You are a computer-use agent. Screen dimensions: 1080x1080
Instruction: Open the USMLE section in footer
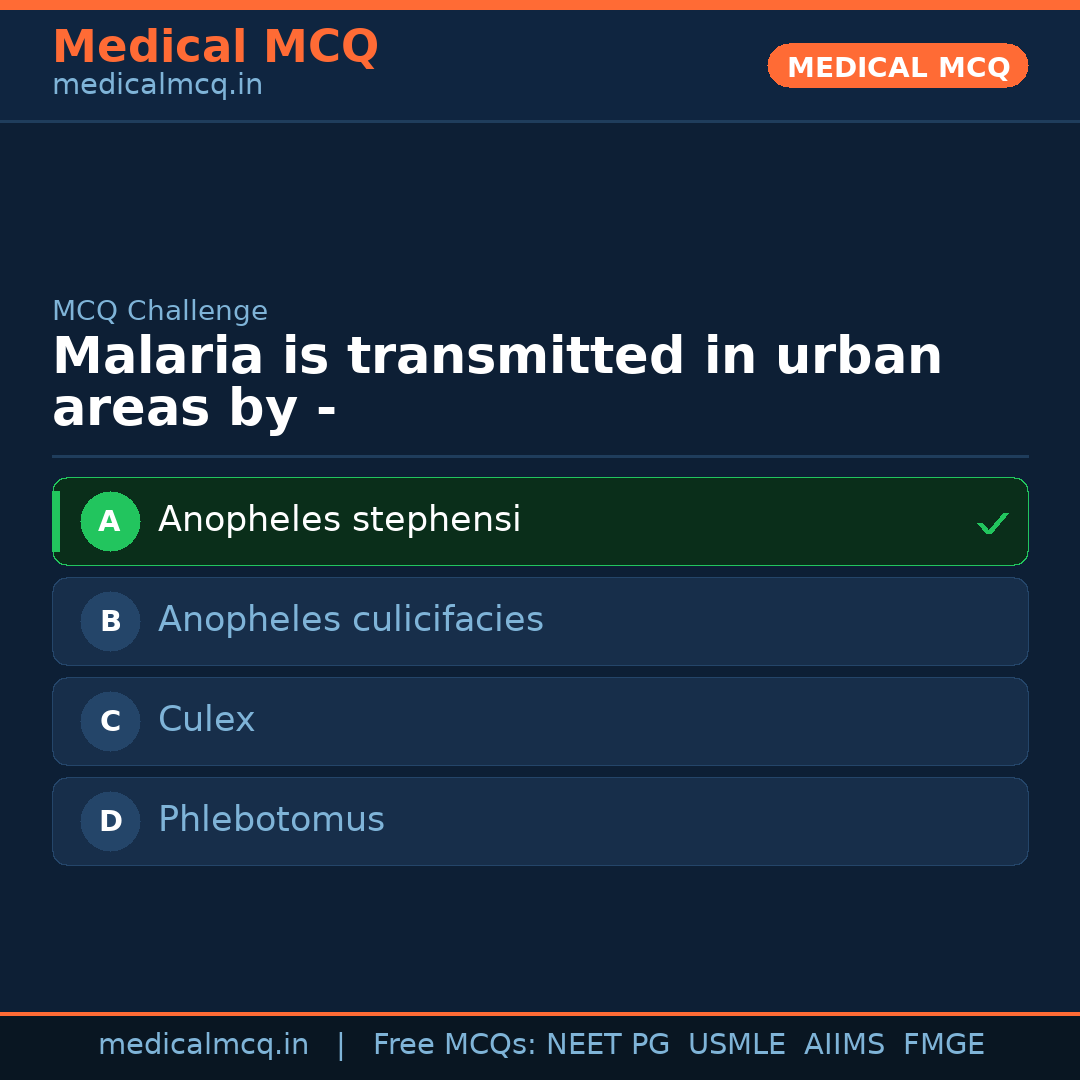click(737, 1044)
